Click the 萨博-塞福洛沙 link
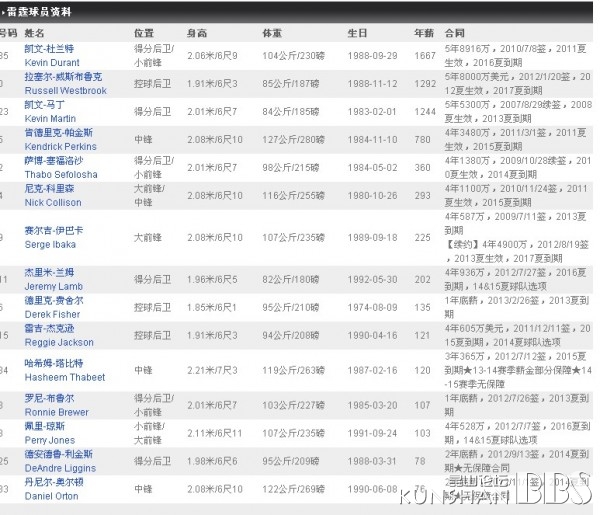The height and width of the screenshot is (515, 600). [x=54, y=160]
